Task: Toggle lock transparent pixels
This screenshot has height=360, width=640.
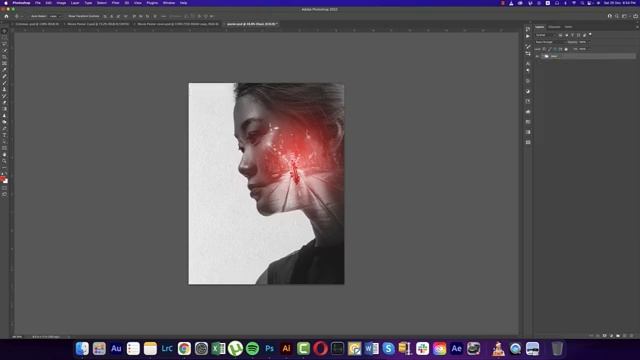Action: [544, 49]
